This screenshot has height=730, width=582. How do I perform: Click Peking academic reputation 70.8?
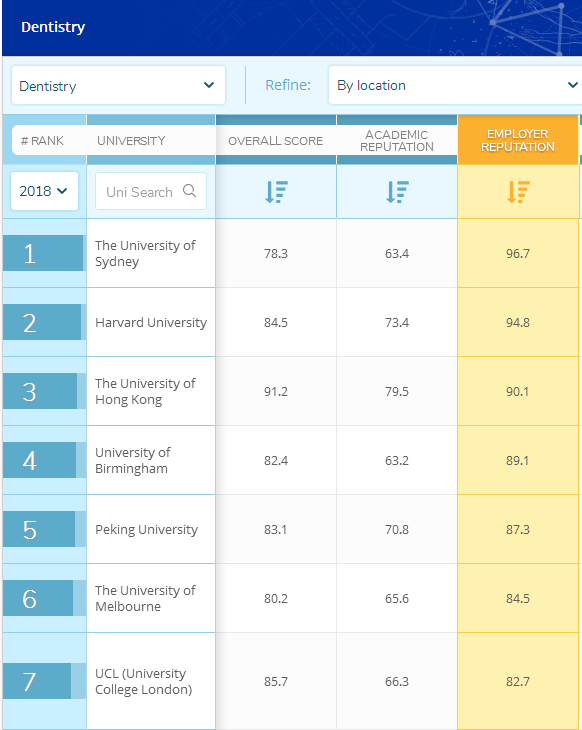tap(397, 529)
